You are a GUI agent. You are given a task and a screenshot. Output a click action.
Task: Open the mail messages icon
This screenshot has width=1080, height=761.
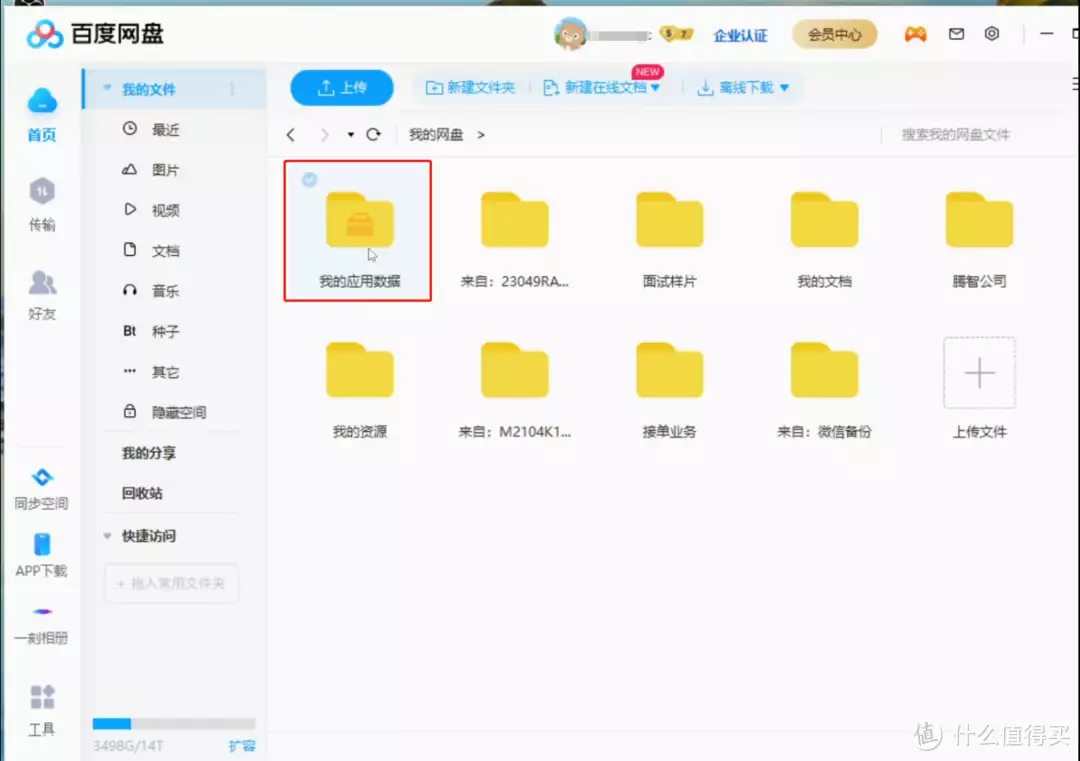point(956,34)
